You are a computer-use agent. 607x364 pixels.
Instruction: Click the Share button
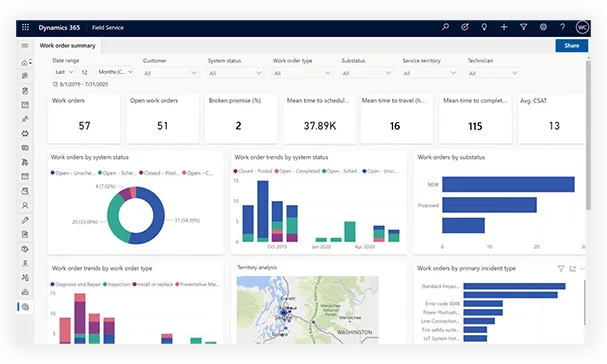[x=571, y=46]
